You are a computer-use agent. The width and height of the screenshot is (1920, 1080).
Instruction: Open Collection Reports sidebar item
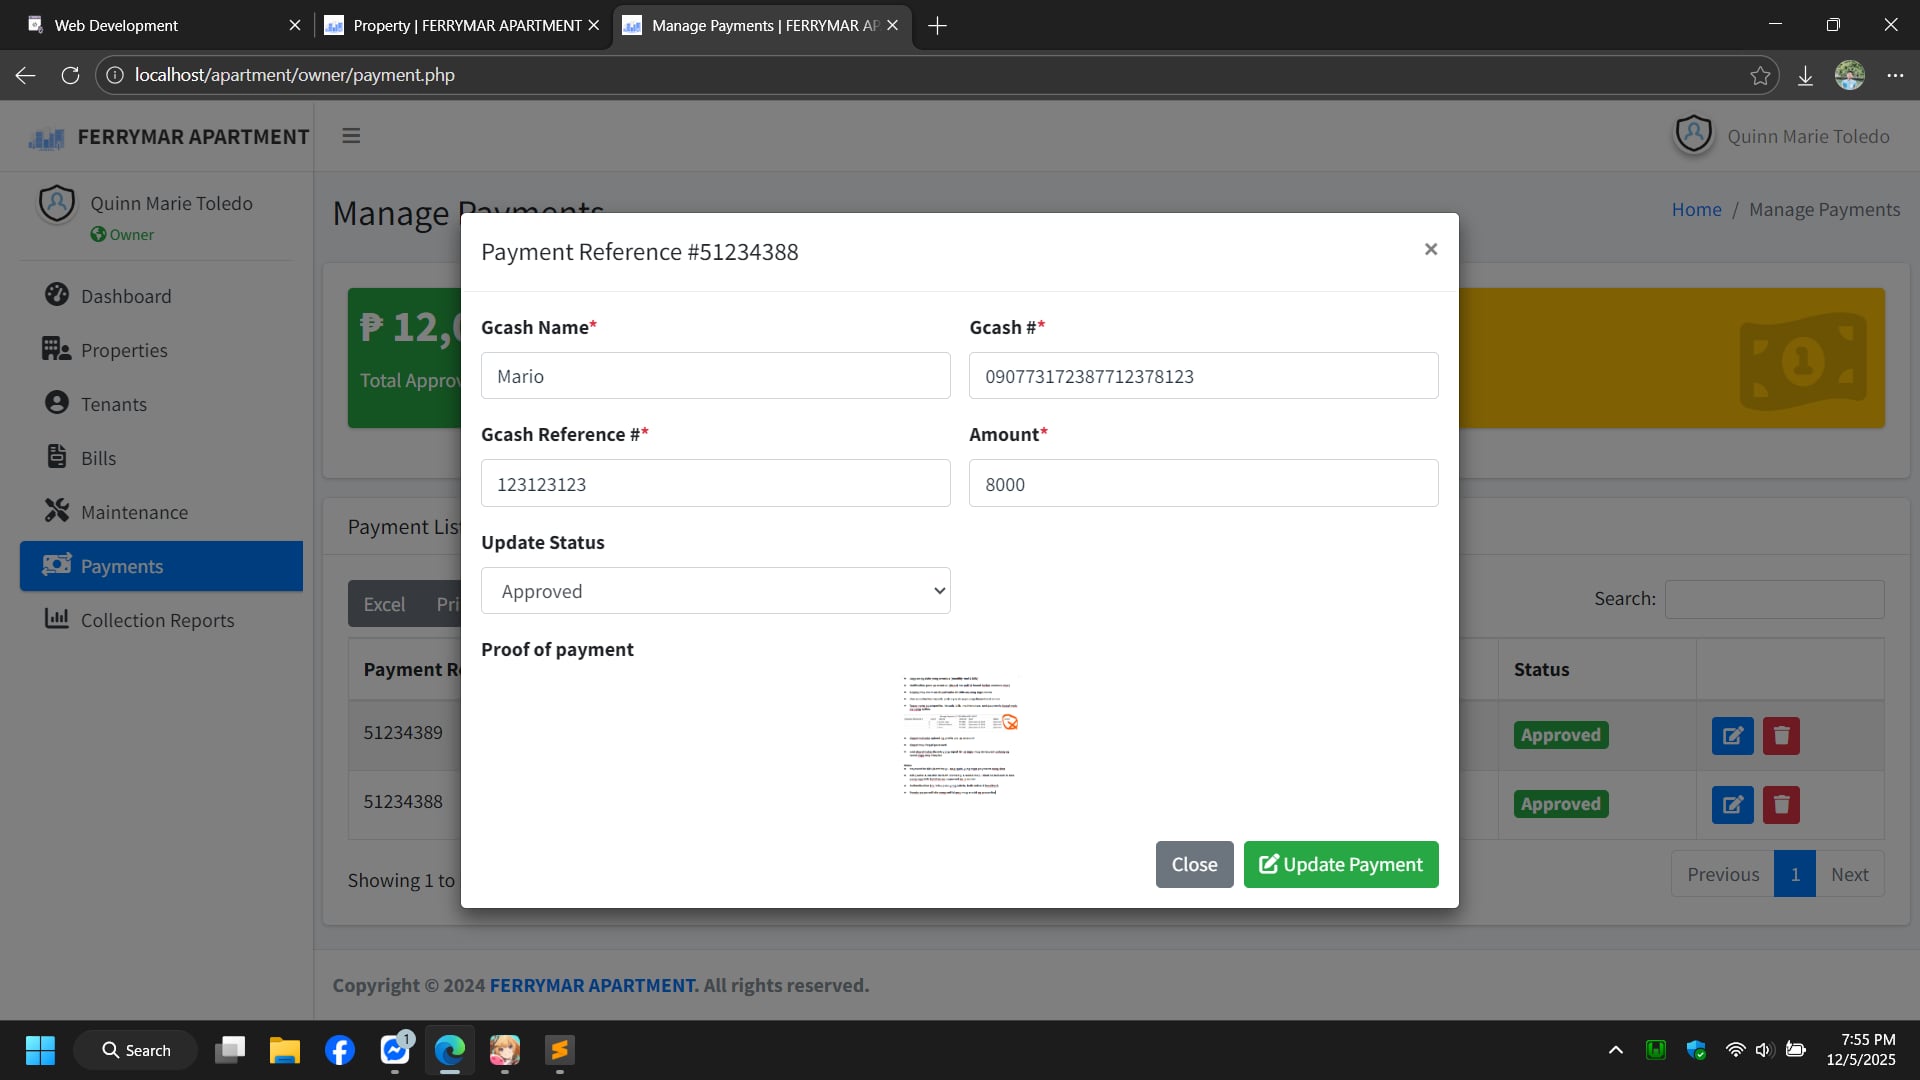point(157,620)
